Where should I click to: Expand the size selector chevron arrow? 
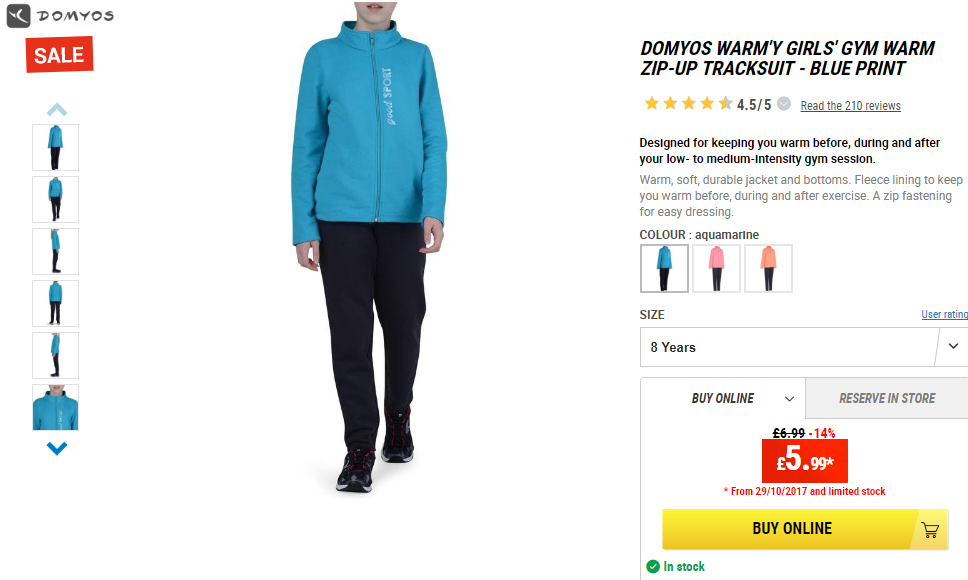(953, 346)
